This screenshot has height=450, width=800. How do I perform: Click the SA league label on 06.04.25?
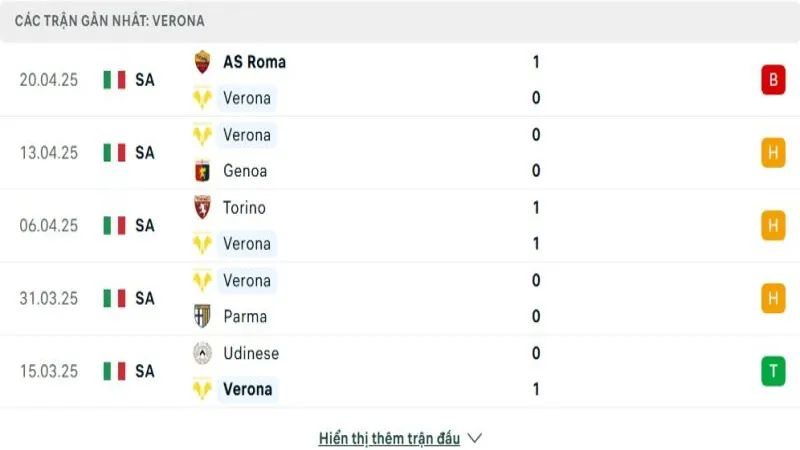coord(145,226)
